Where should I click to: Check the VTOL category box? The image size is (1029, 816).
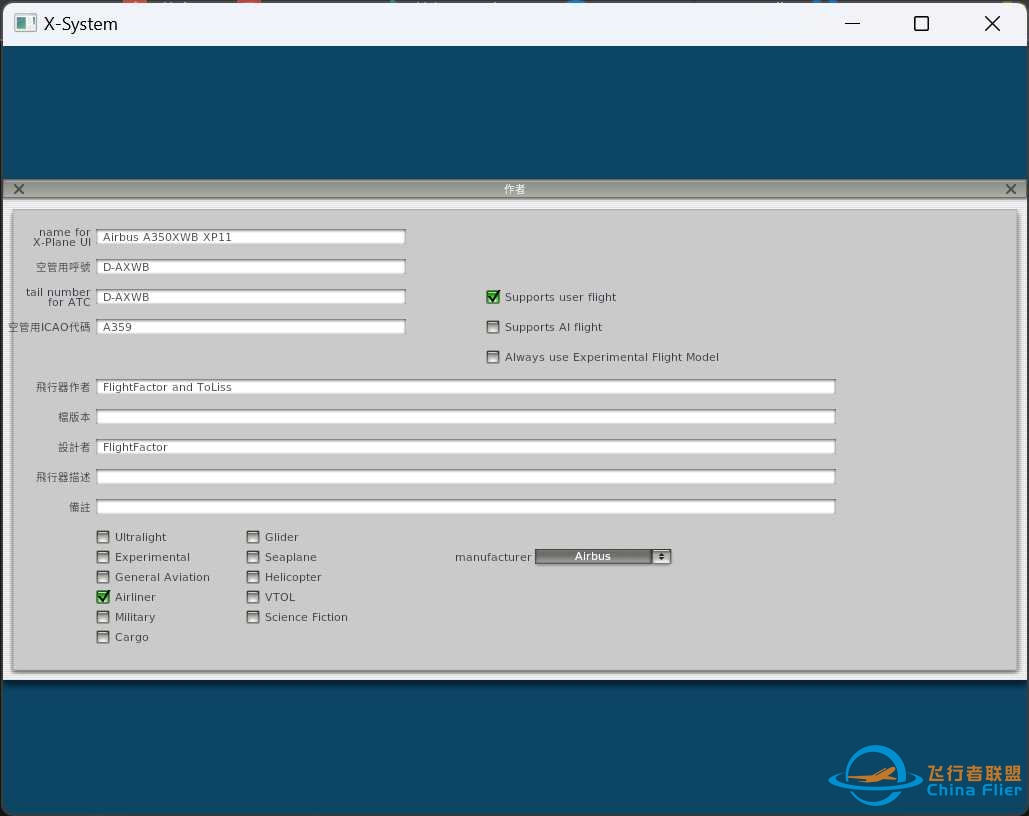[x=253, y=597]
